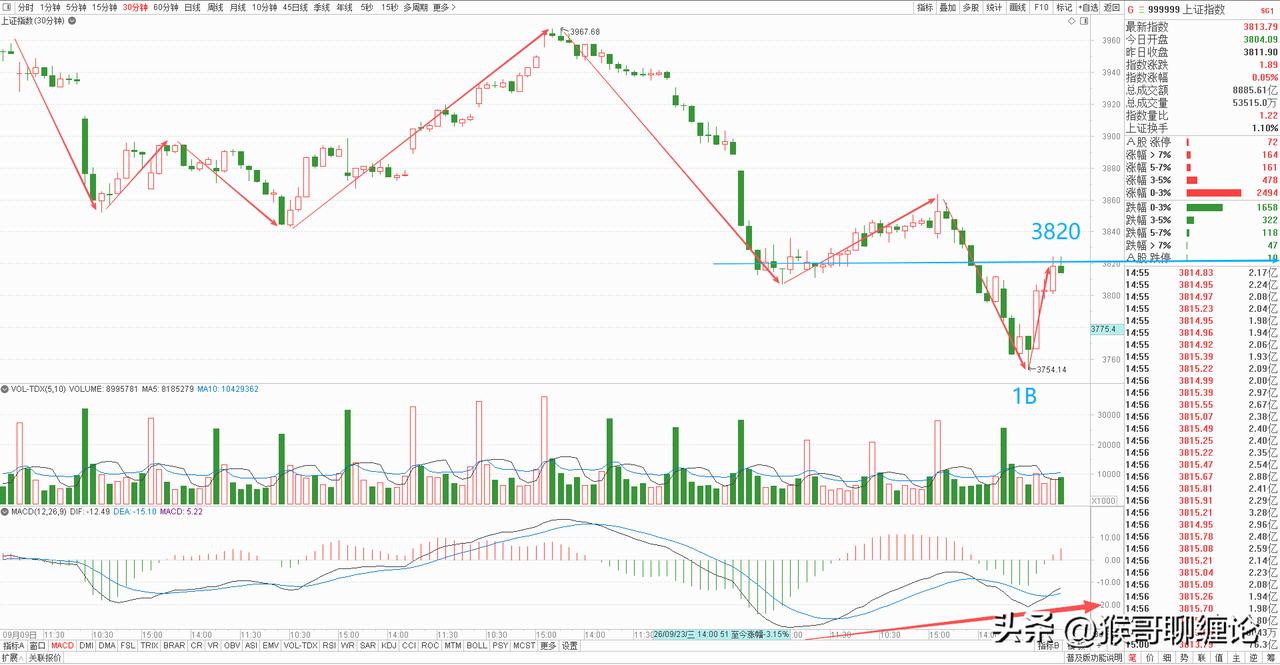Select the 笔 tick tab
The image size is (1280, 665).
pos(1133,657)
